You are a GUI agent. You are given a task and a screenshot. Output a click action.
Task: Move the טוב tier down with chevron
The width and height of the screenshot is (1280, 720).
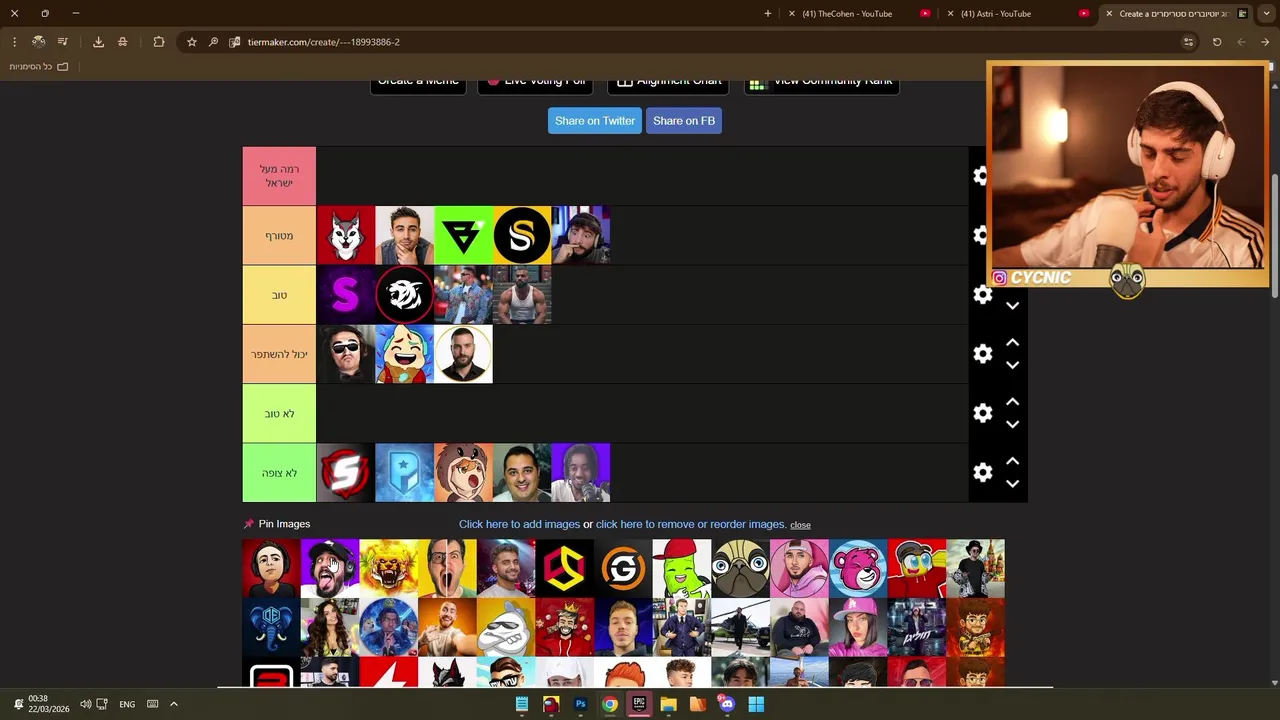click(1012, 306)
